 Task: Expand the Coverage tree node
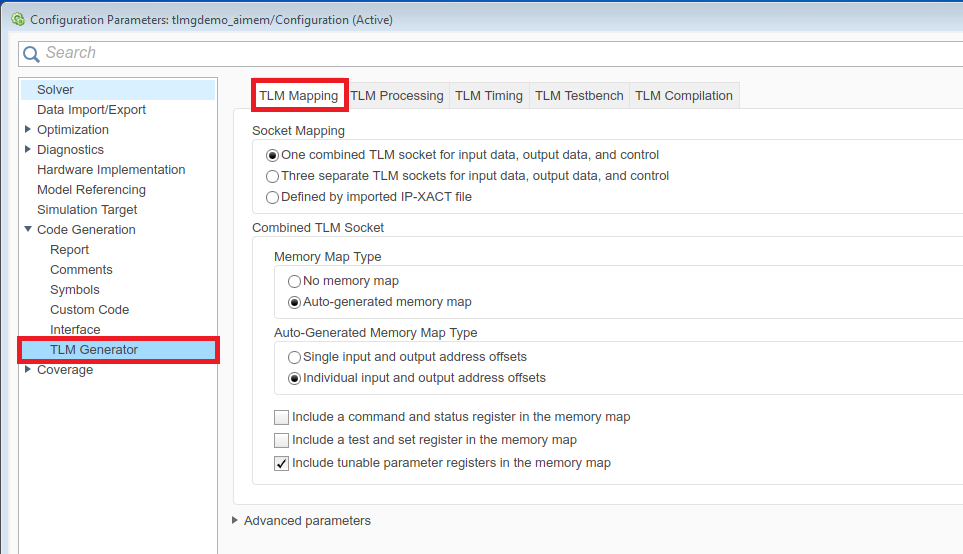[x=28, y=369]
